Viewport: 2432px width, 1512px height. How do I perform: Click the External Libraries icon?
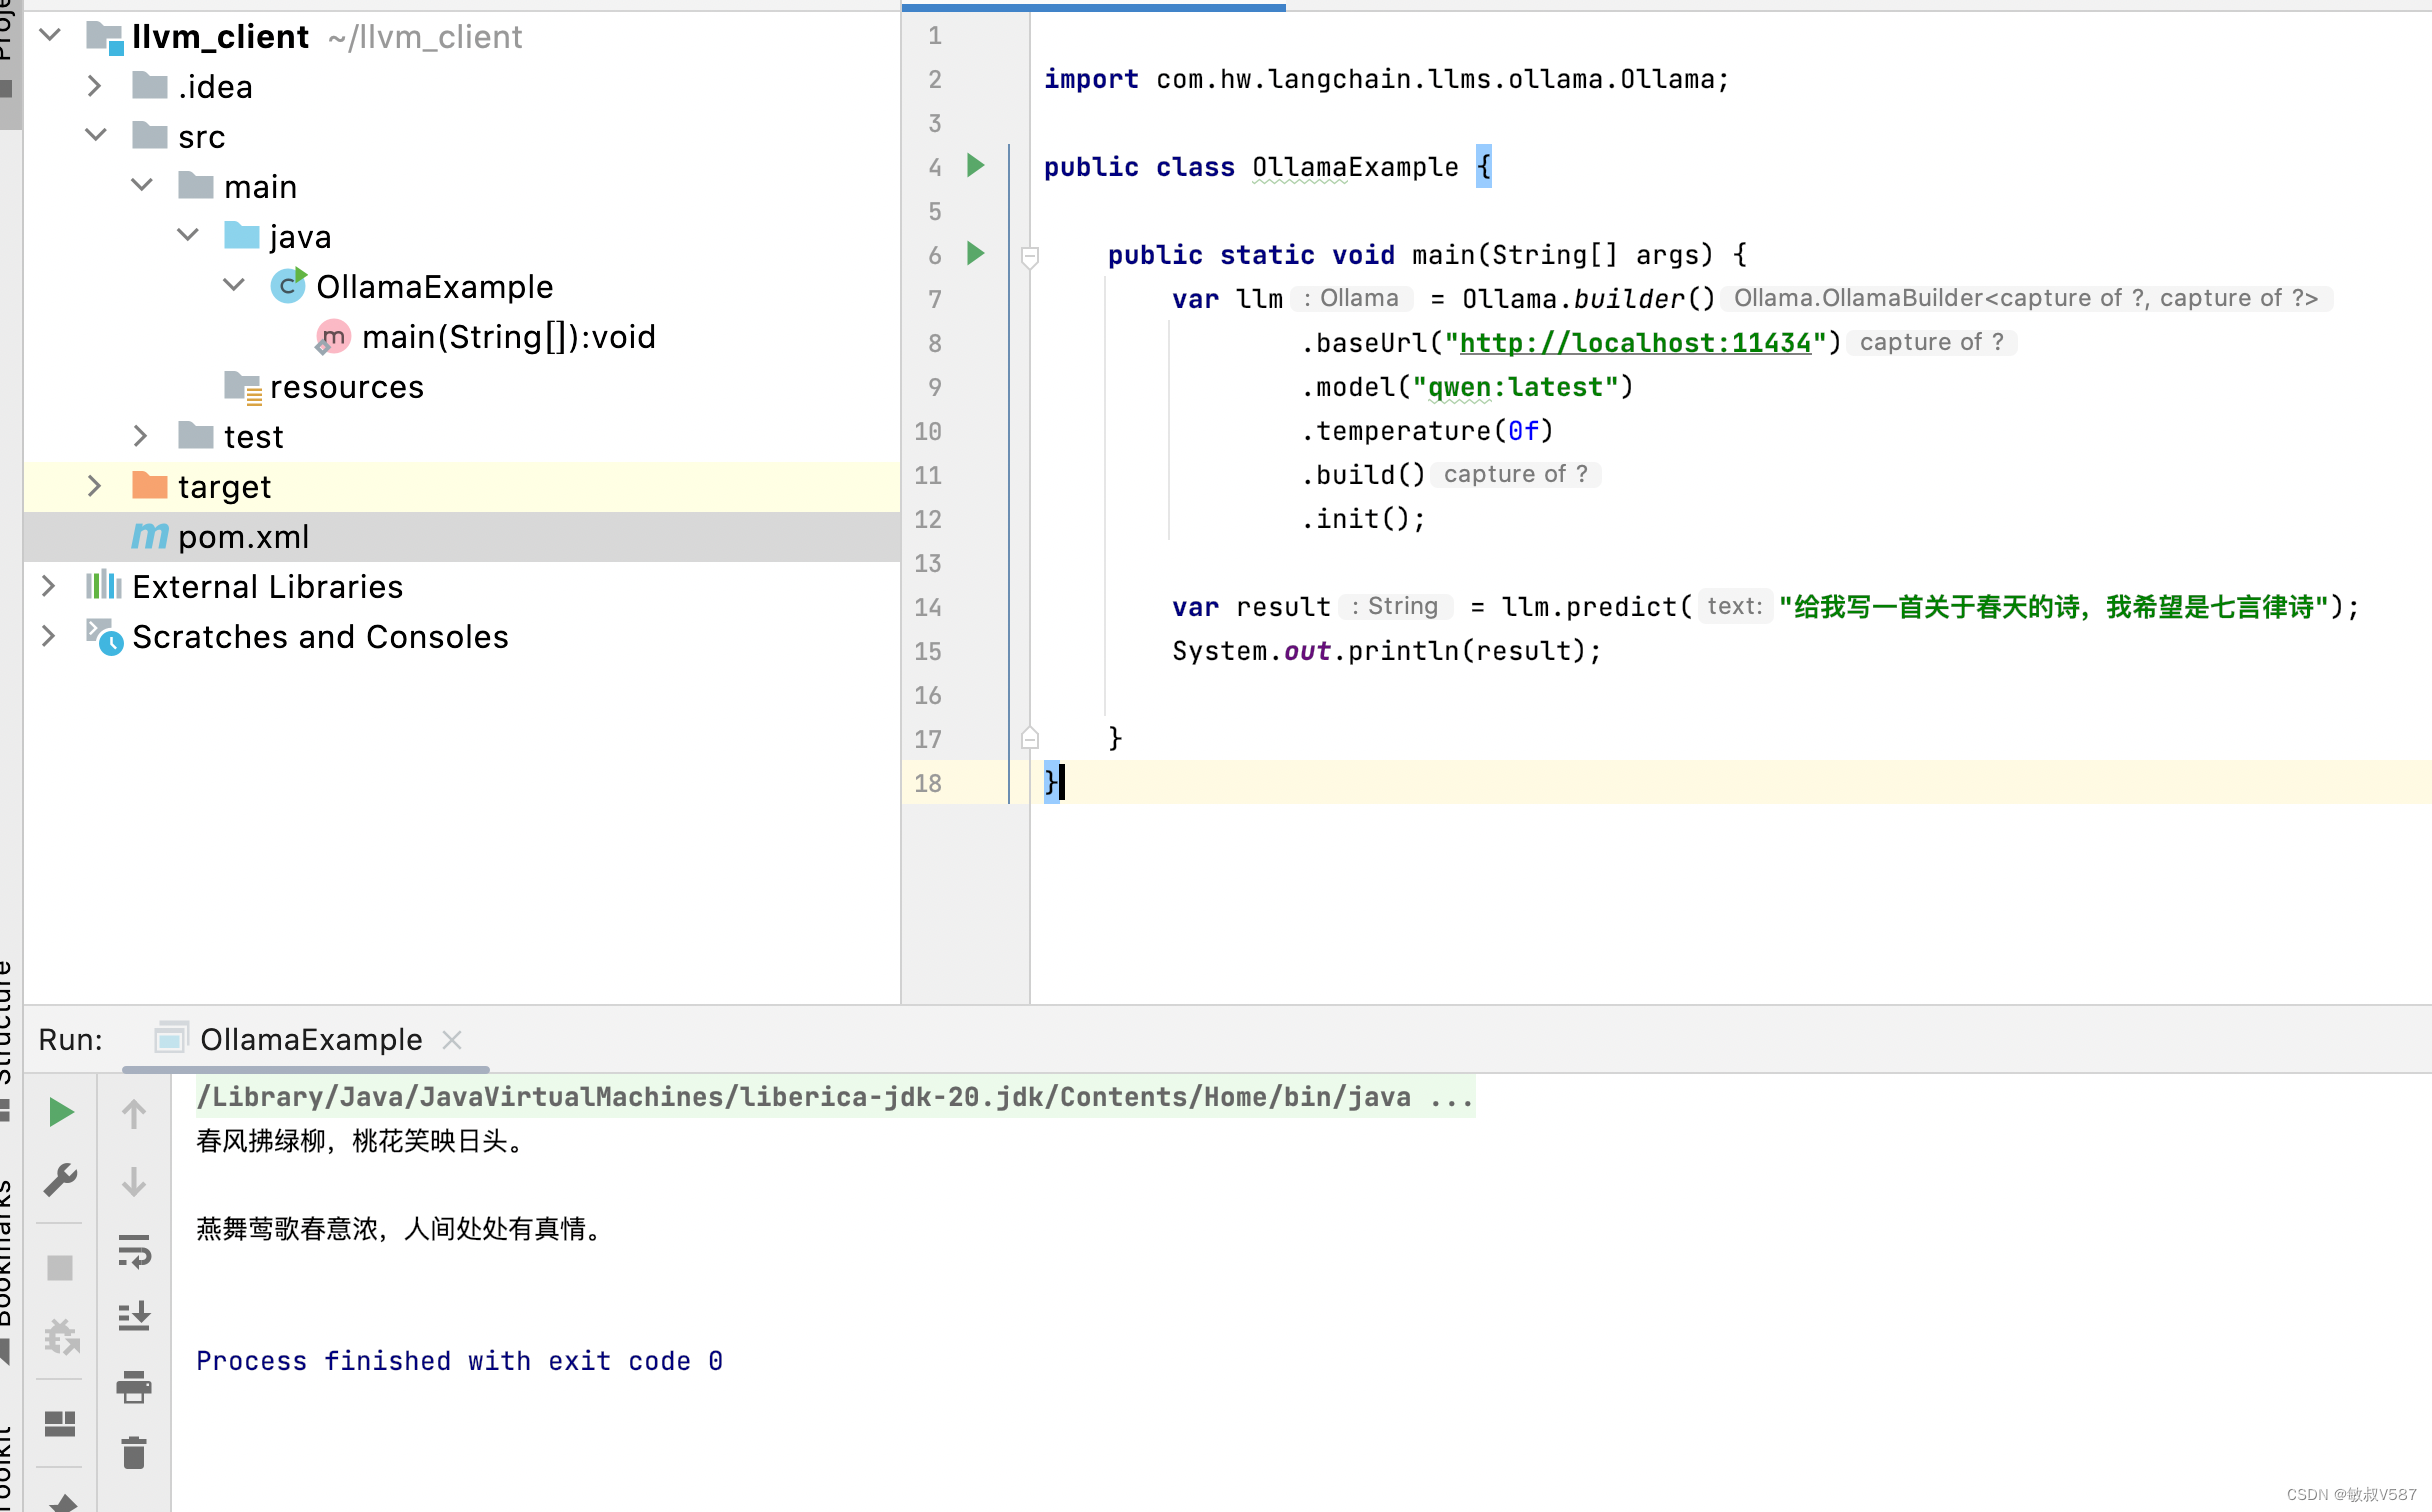[x=104, y=585]
